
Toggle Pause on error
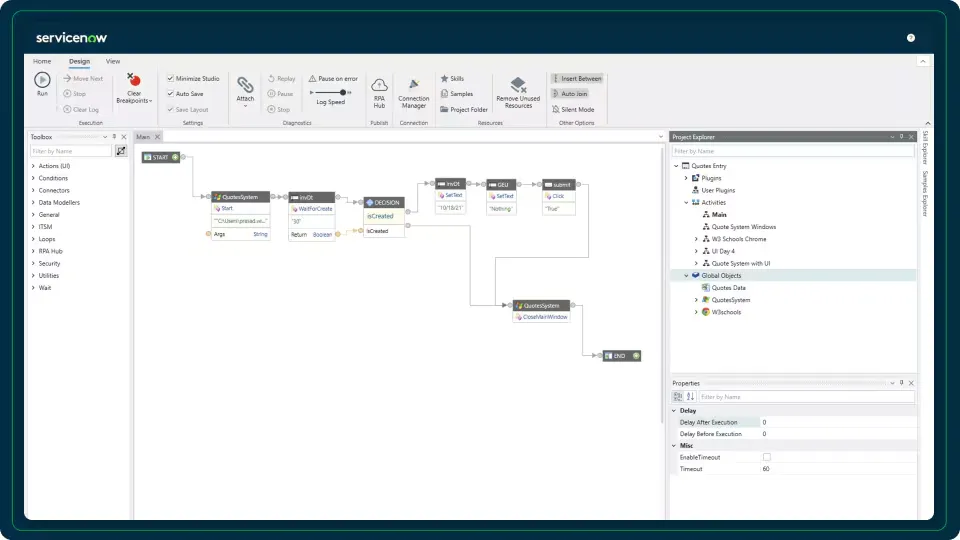[x=333, y=78]
